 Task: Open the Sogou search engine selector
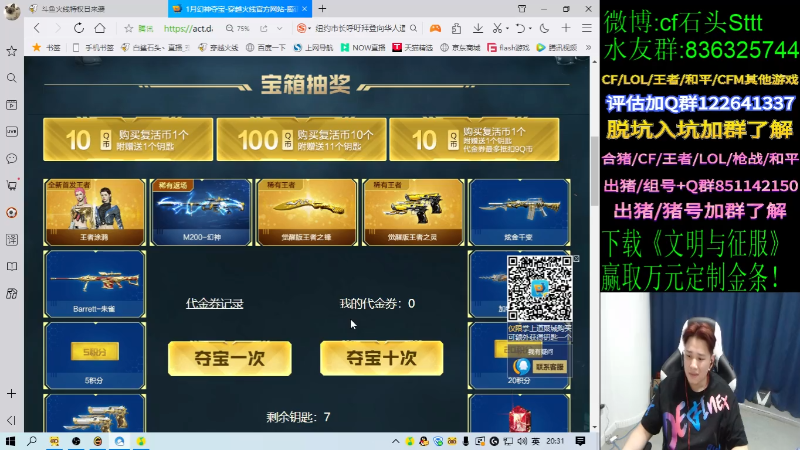(304, 29)
